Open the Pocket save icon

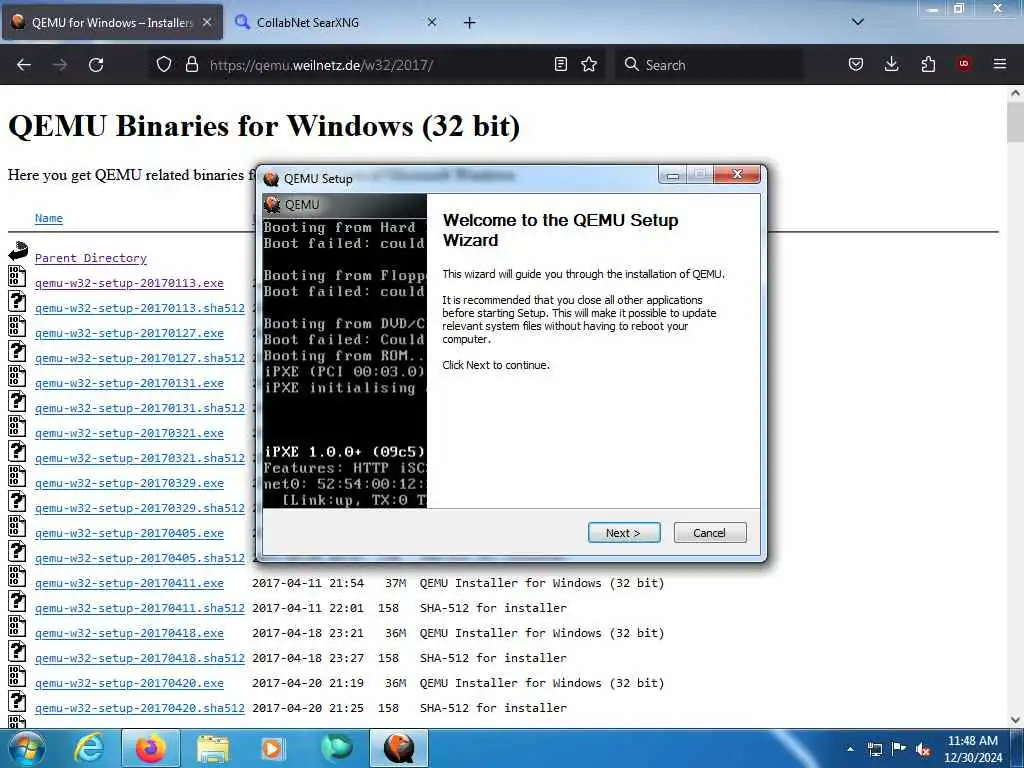coord(856,64)
